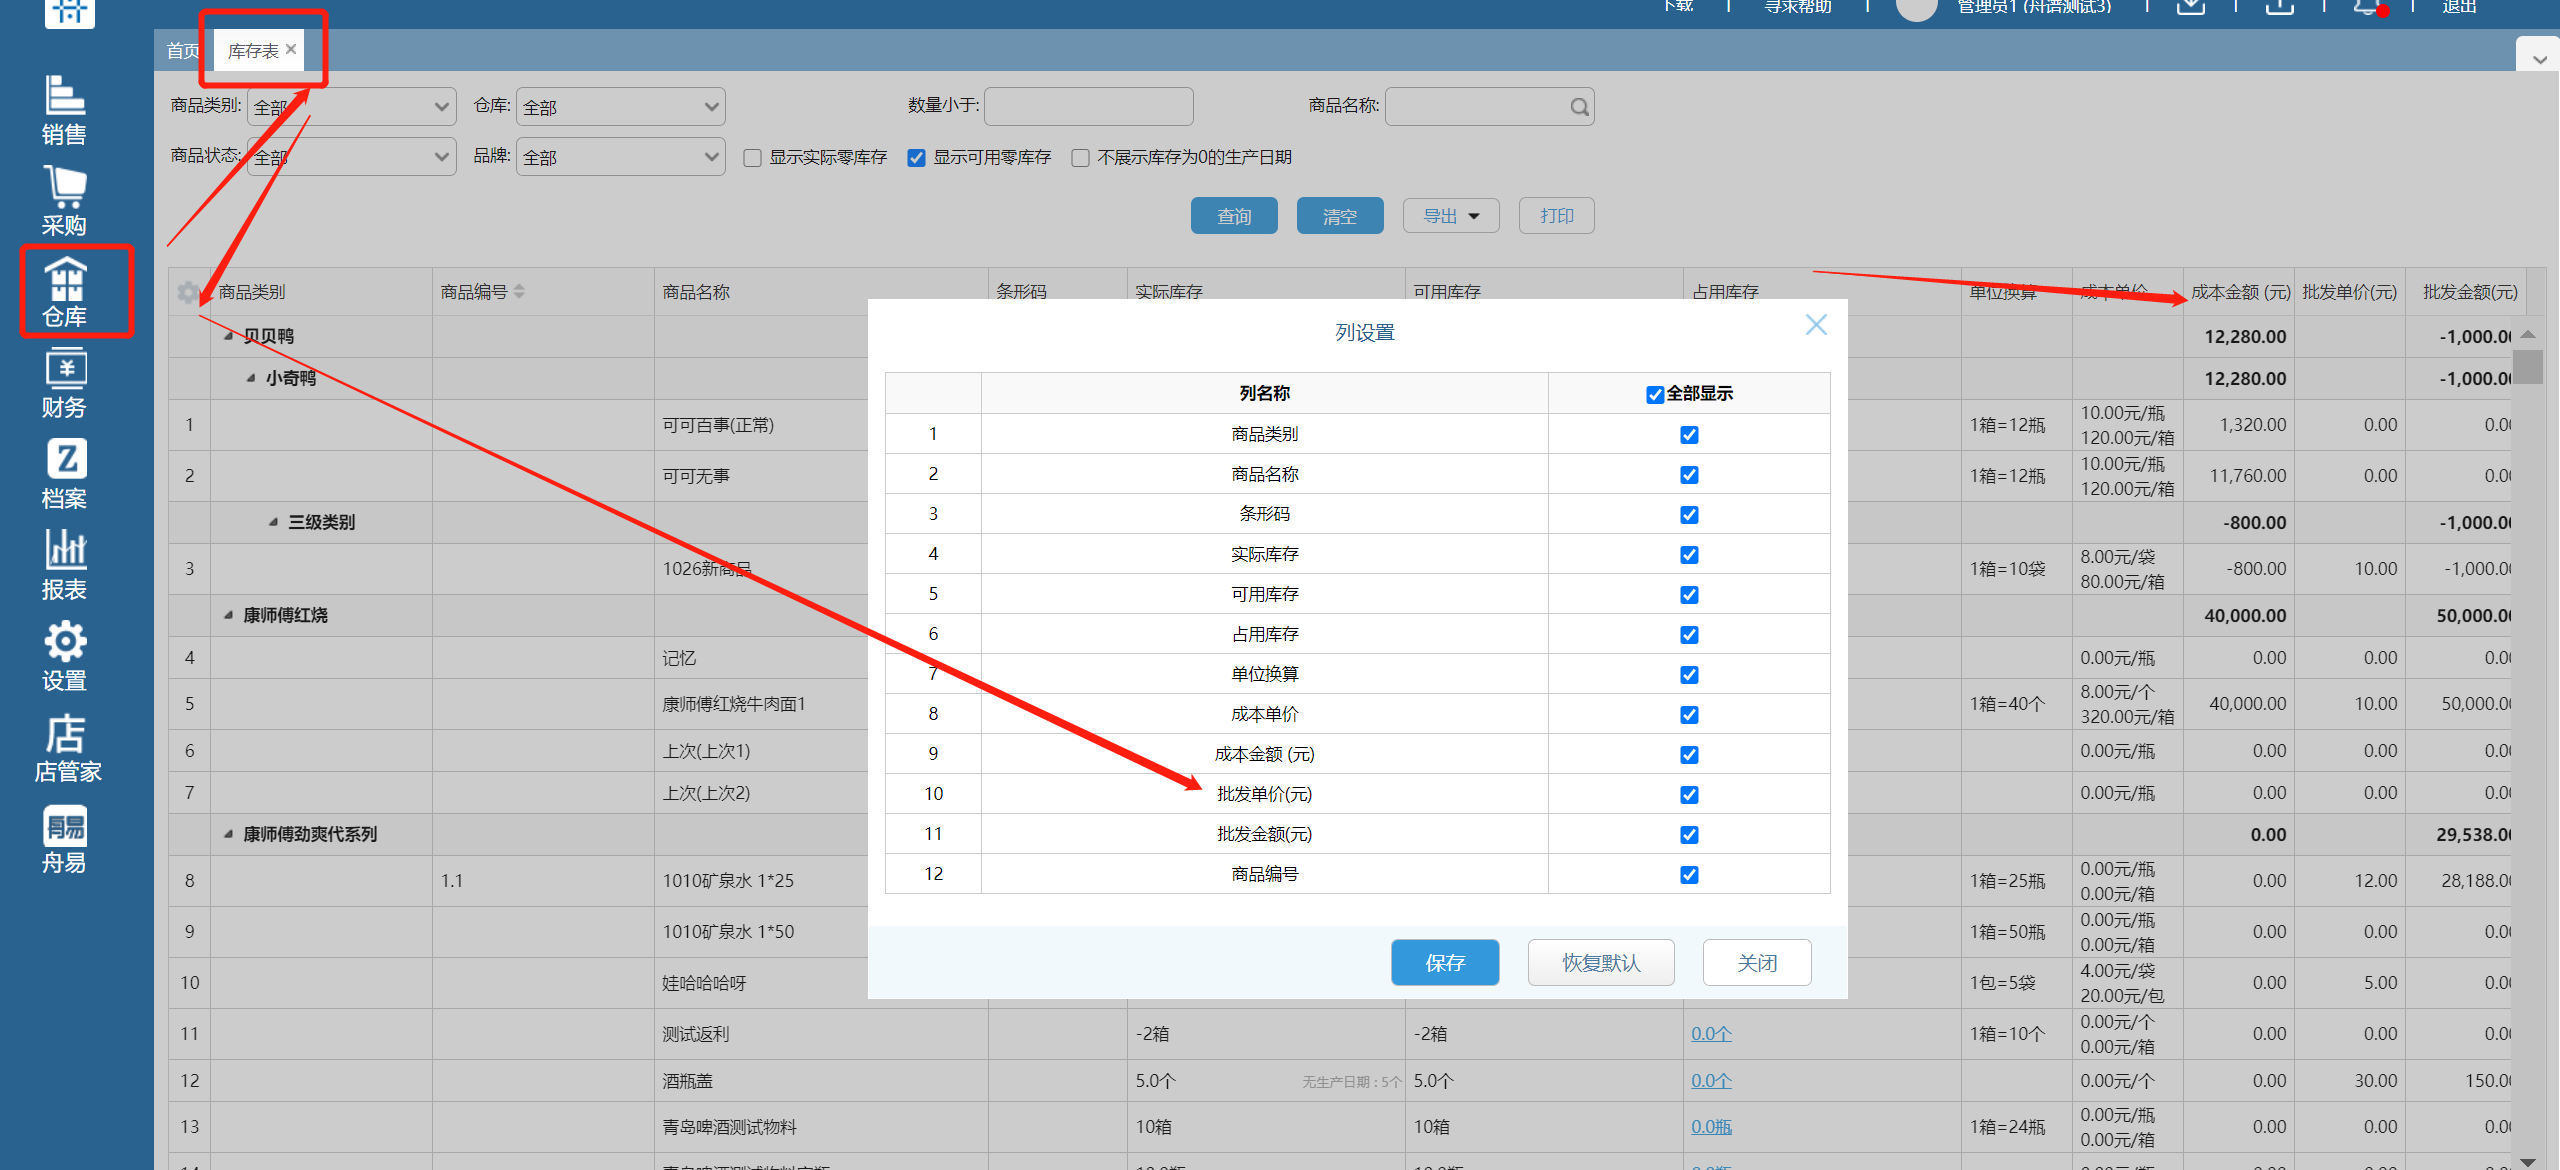The image size is (2560, 1170).
Task: Toggle 显示可用零库存 checkbox
Action: pos(916,158)
